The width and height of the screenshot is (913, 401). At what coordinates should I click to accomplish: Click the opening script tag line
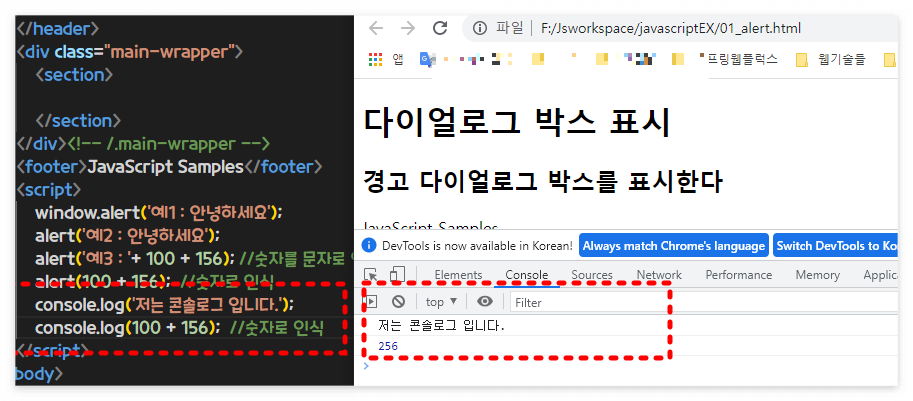click(x=48, y=190)
